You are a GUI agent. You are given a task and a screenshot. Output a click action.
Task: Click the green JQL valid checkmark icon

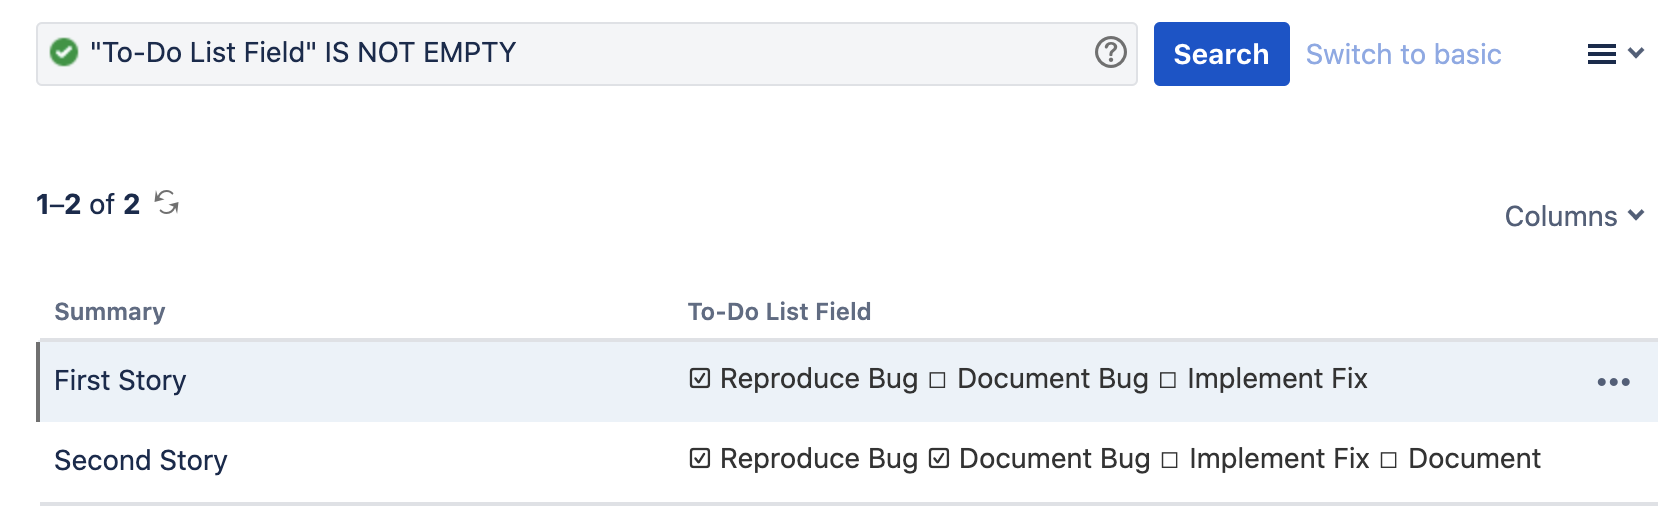pos(64,52)
